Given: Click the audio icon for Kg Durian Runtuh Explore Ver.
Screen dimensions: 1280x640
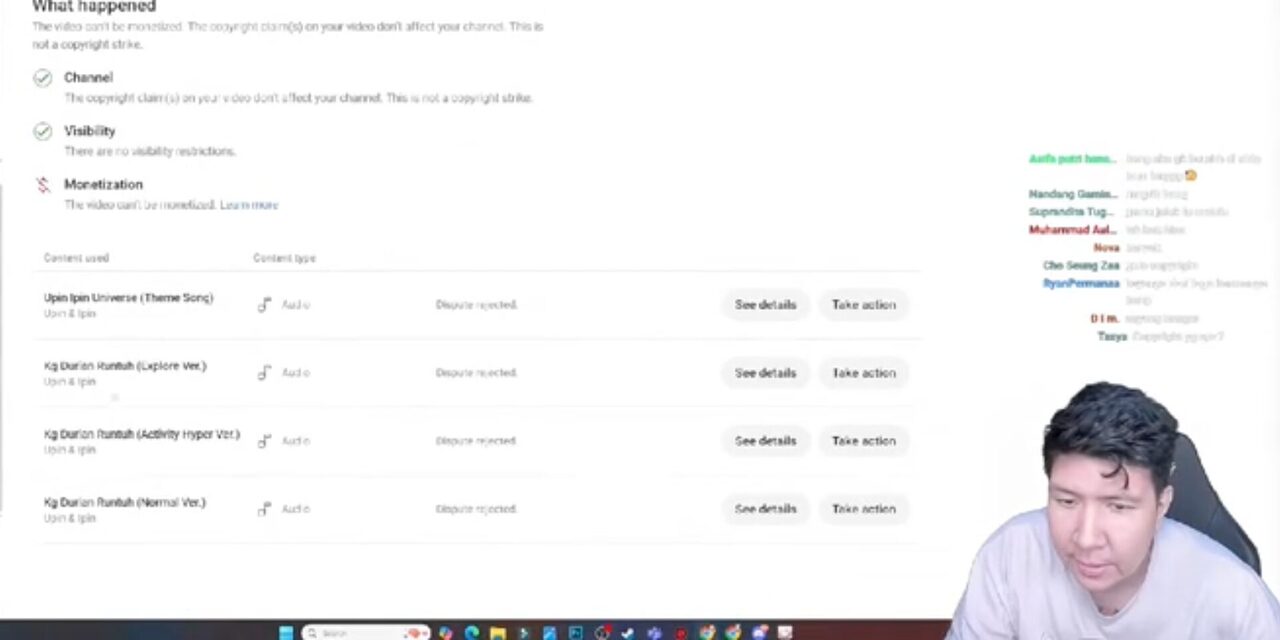Looking at the screenshot, I should click(x=264, y=373).
